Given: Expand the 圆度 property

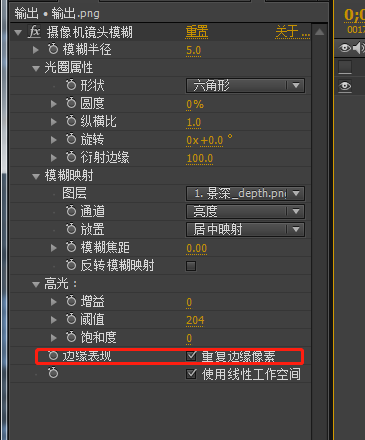Looking at the screenshot, I should pos(54,104).
